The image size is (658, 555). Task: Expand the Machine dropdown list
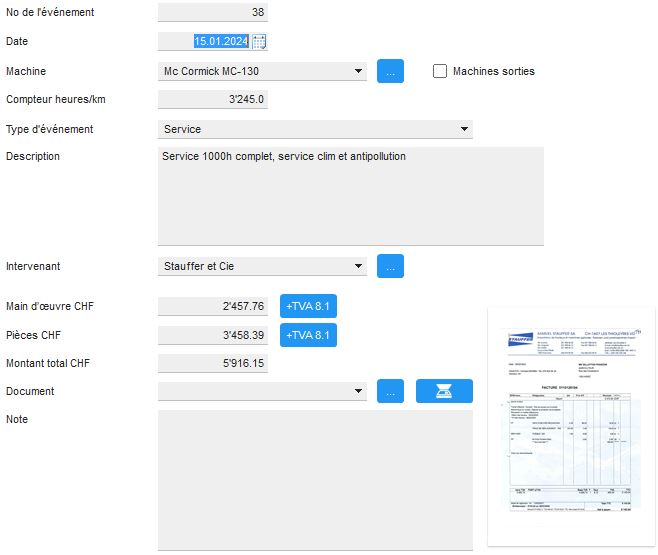pos(359,72)
